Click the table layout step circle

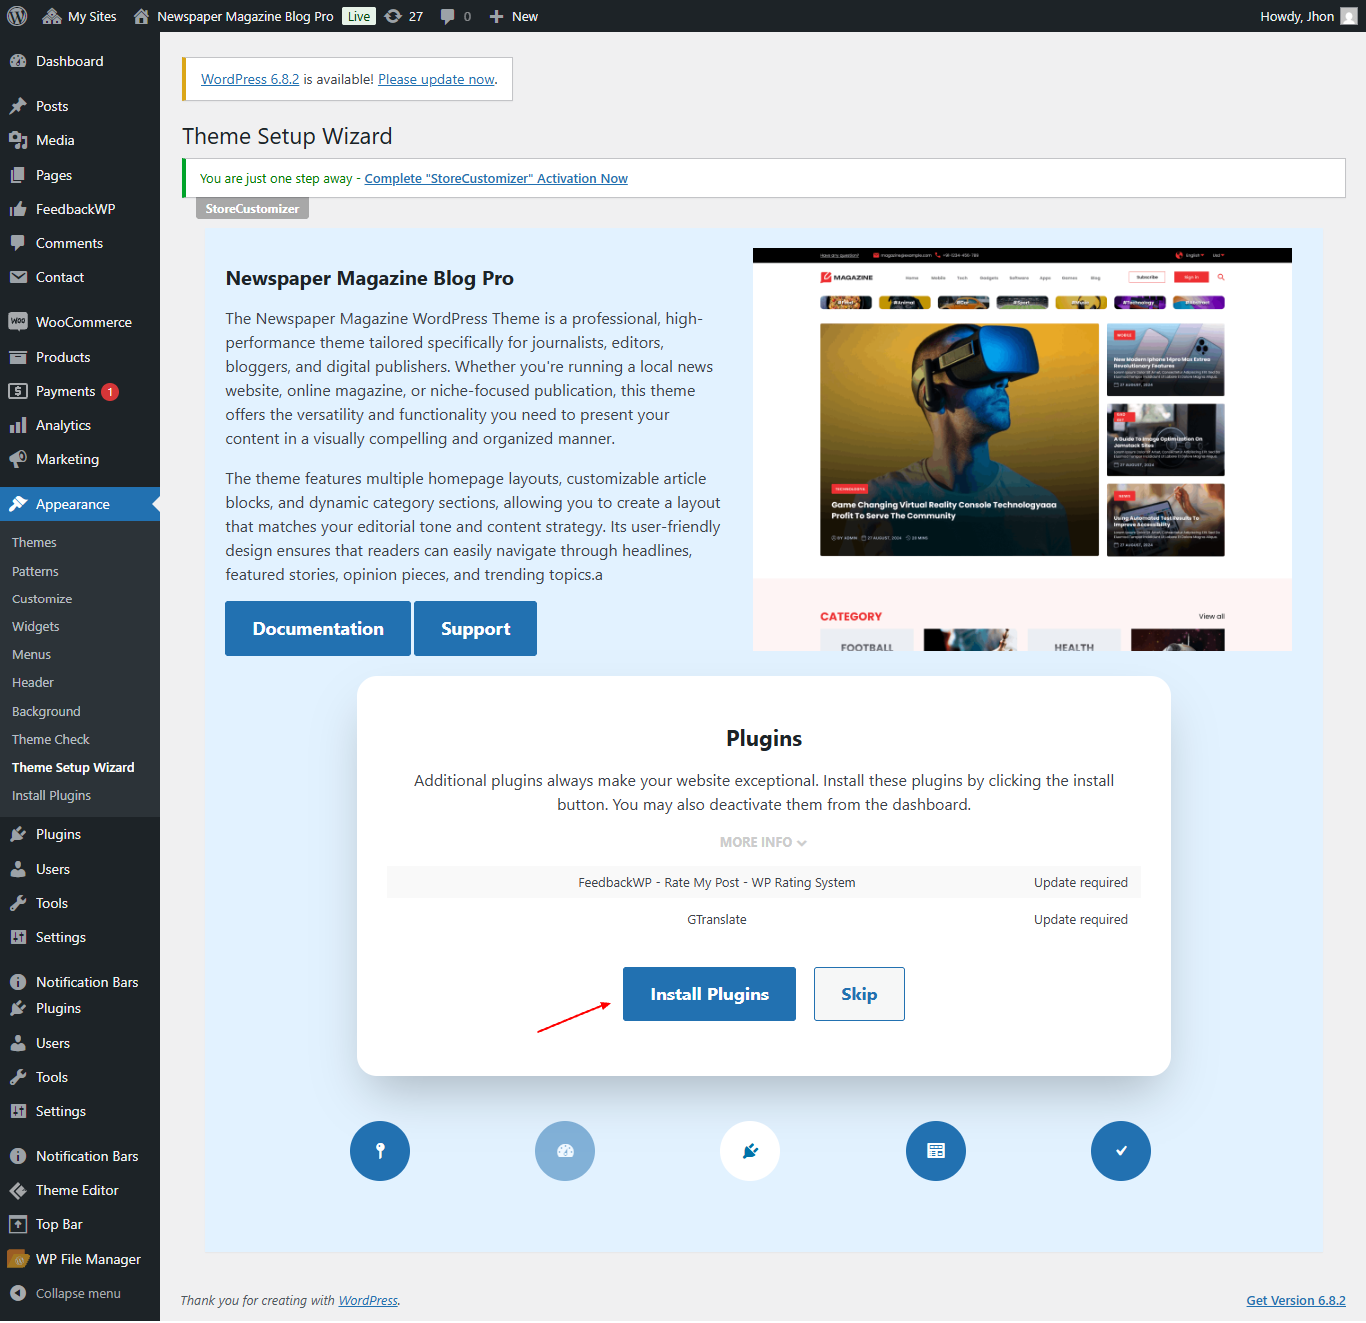tap(936, 1151)
